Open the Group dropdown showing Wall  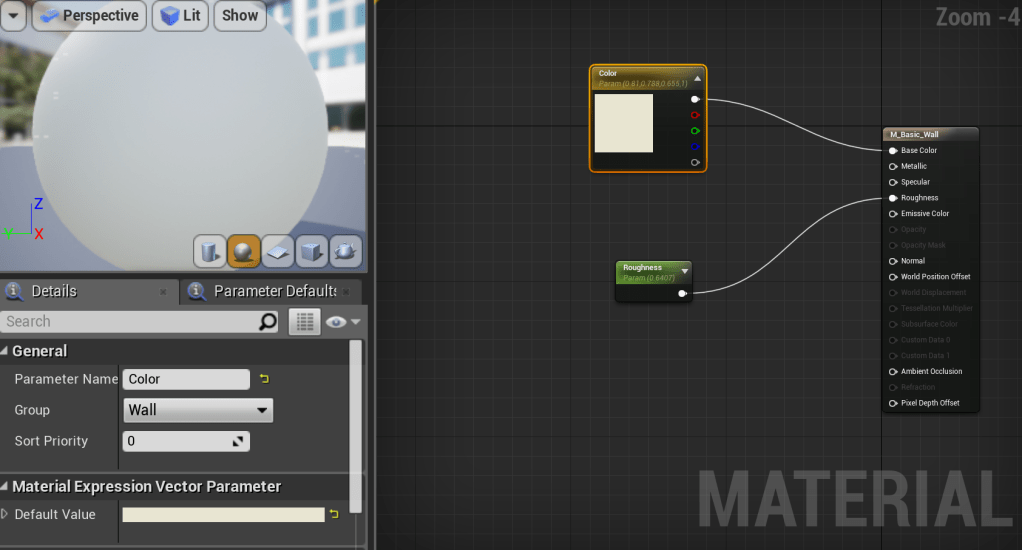point(198,410)
